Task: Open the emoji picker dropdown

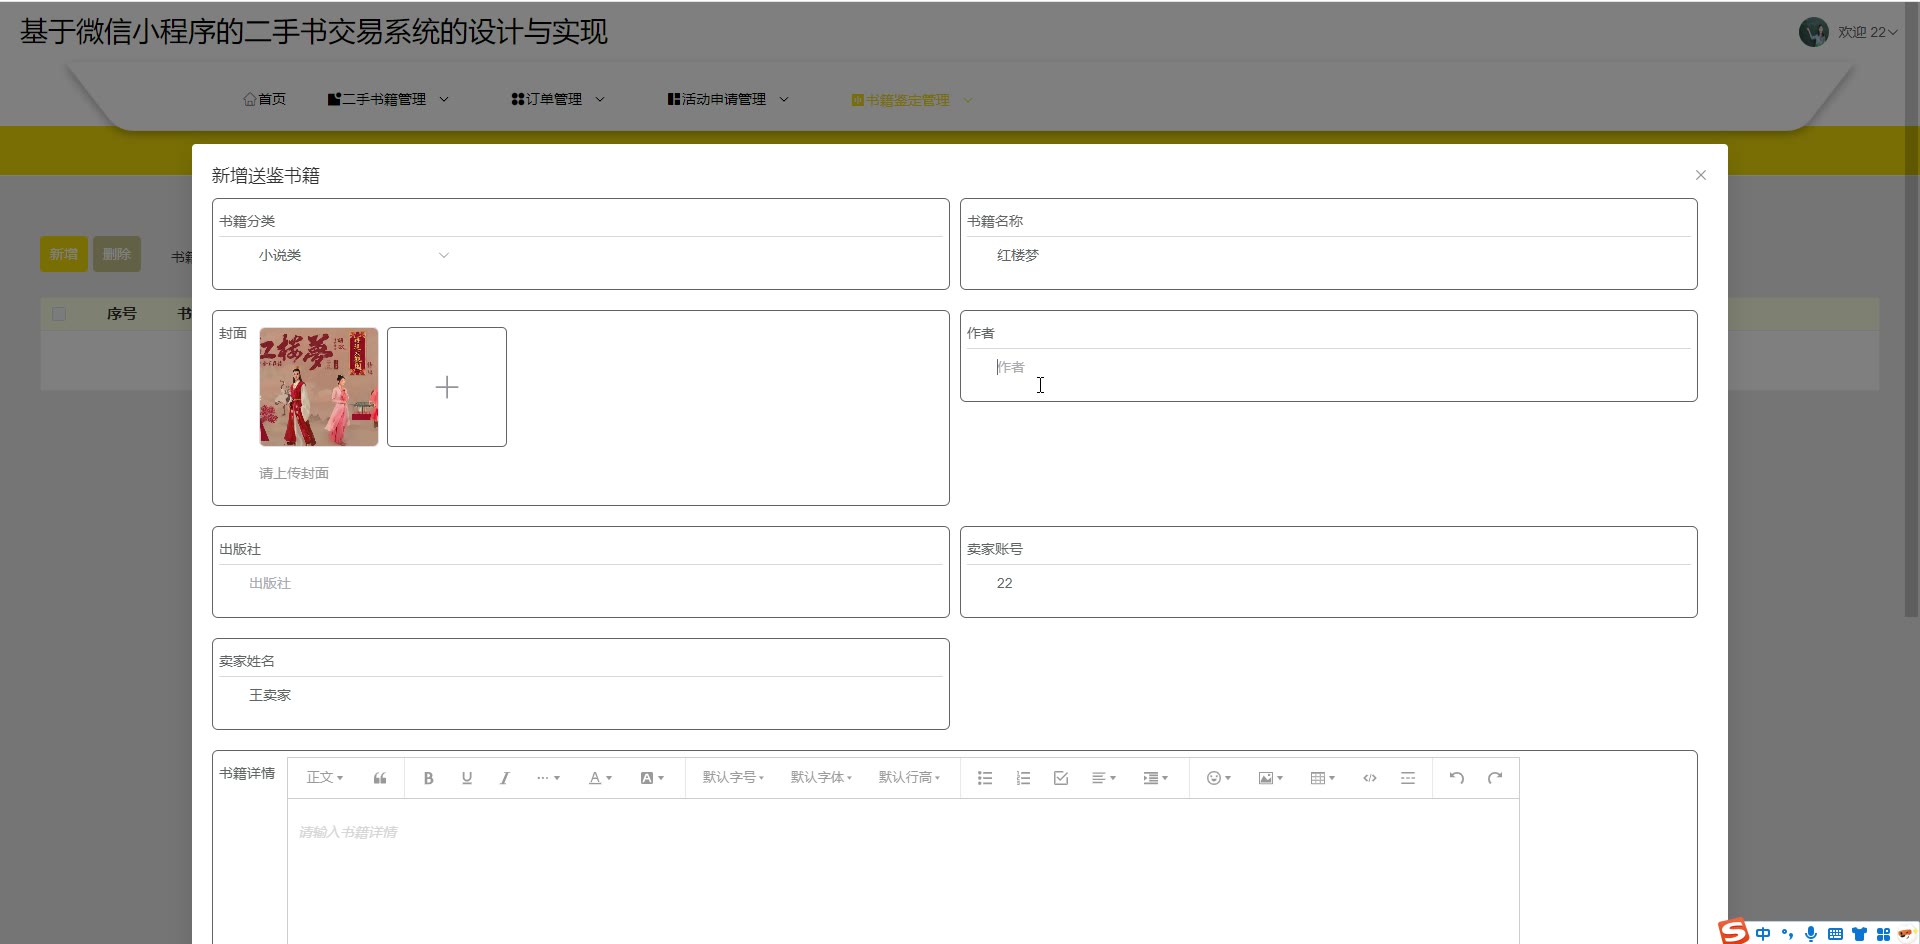Action: coord(1218,778)
